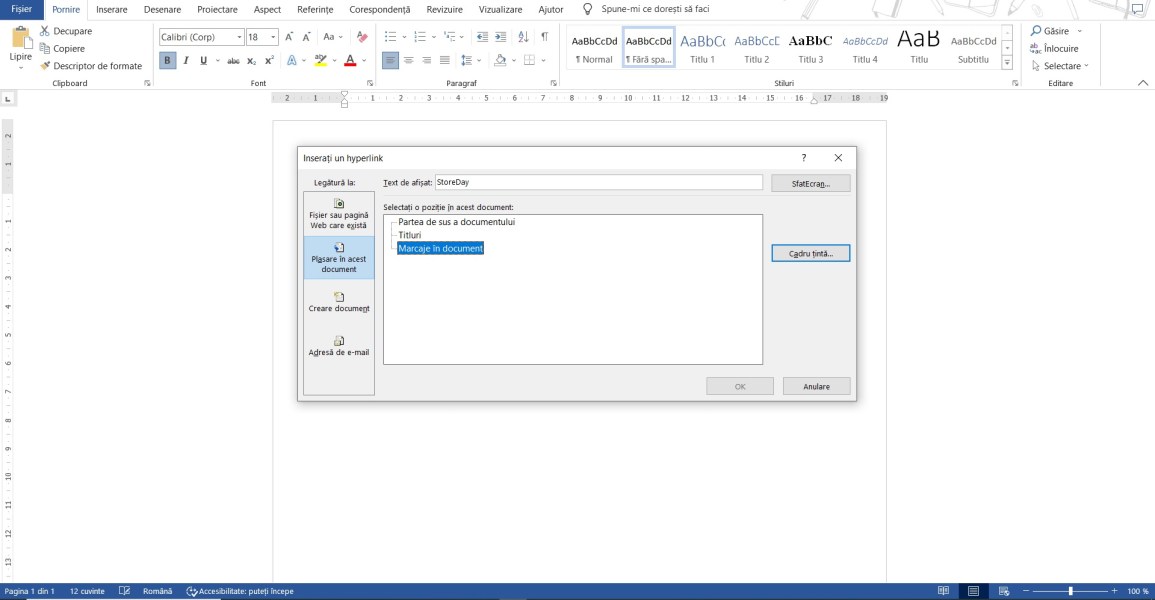
Task: Open font name dropdown Calibri (Corp)
Action: [x=239, y=37]
